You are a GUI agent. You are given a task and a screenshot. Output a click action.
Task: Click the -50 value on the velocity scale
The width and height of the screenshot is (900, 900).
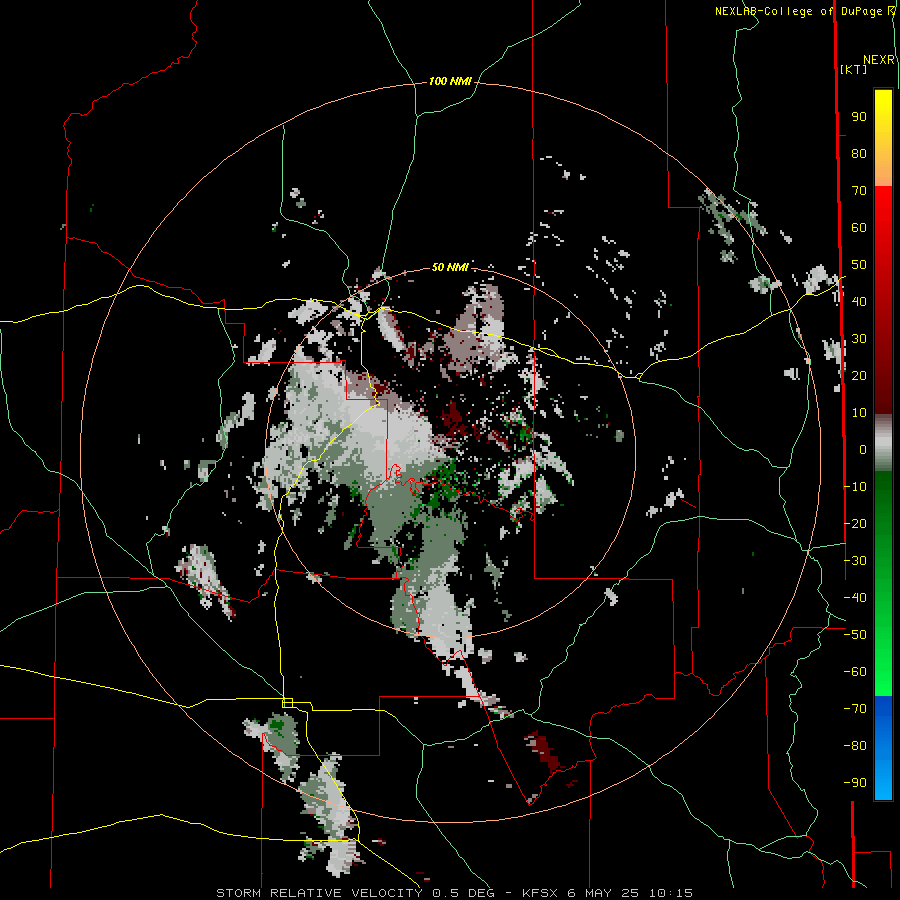pyautogui.click(x=855, y=635)
